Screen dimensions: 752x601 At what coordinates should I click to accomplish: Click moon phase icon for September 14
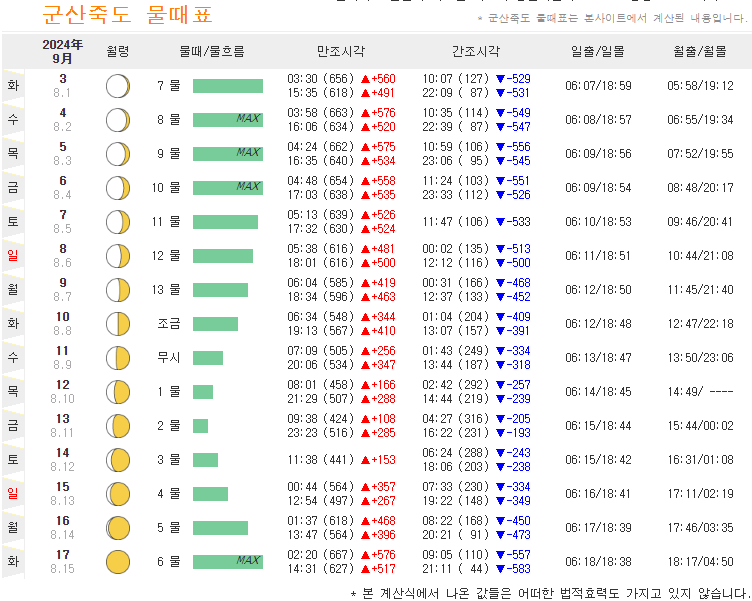click(118, 460)
